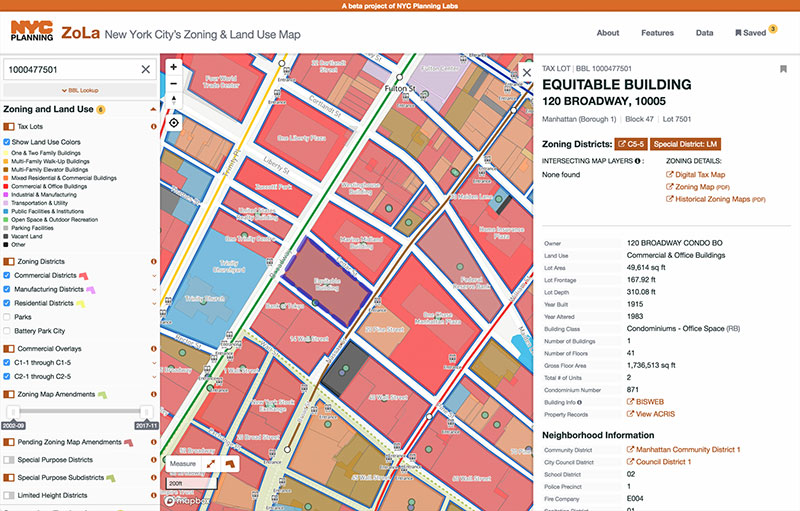
Task: Zoom in on the map
Action: point(174,68)
